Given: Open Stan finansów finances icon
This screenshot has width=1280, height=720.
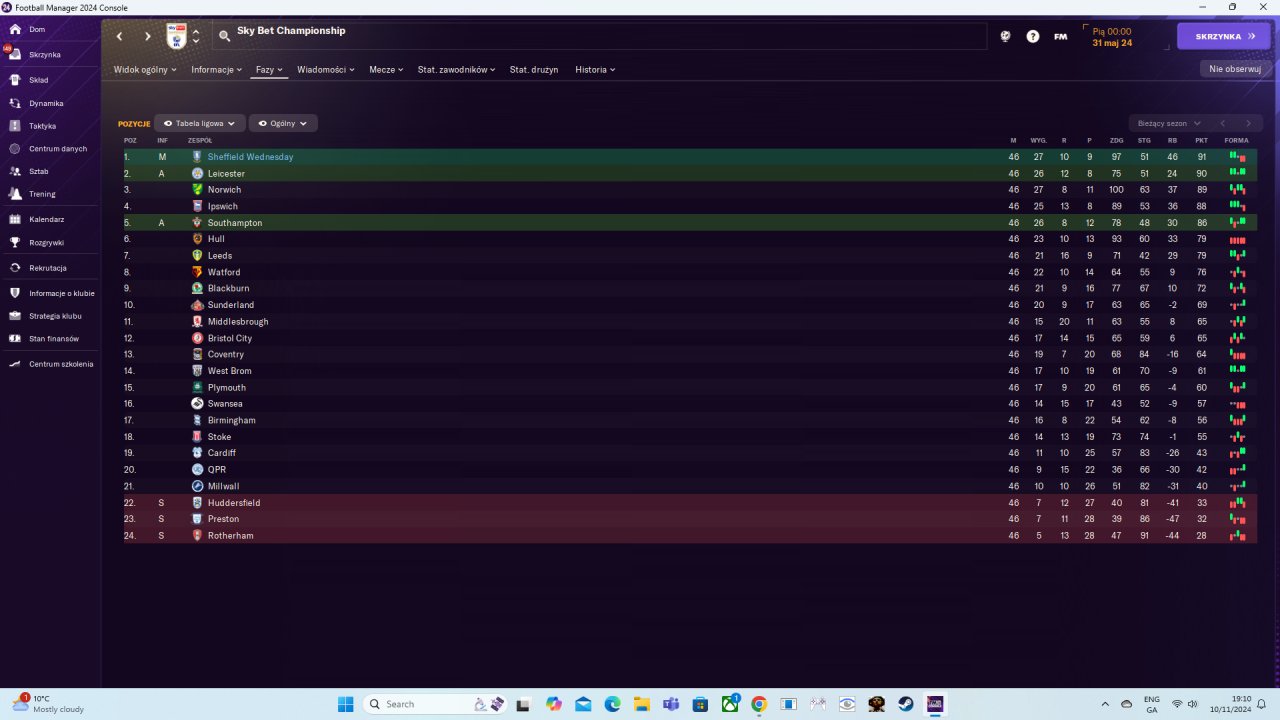Looking at the screenshot, I should click(15, 338).
